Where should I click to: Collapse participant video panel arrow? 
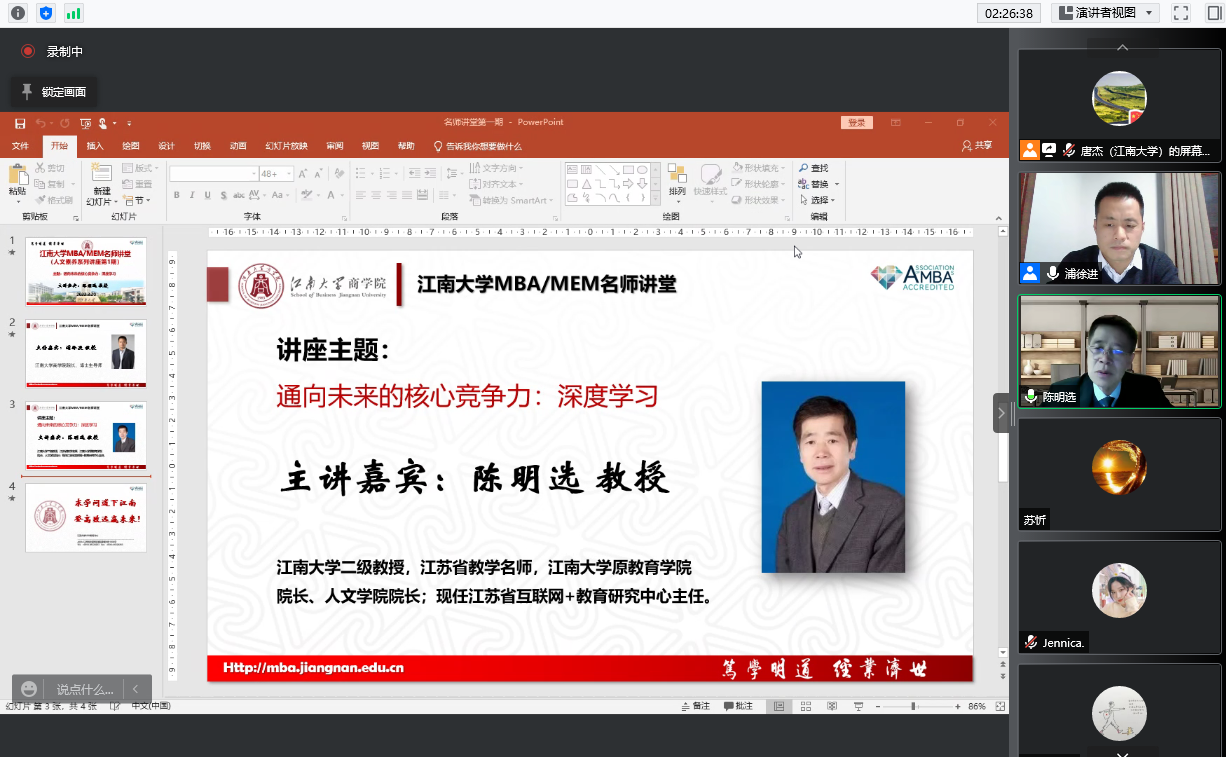click(x=1001, y=412)
